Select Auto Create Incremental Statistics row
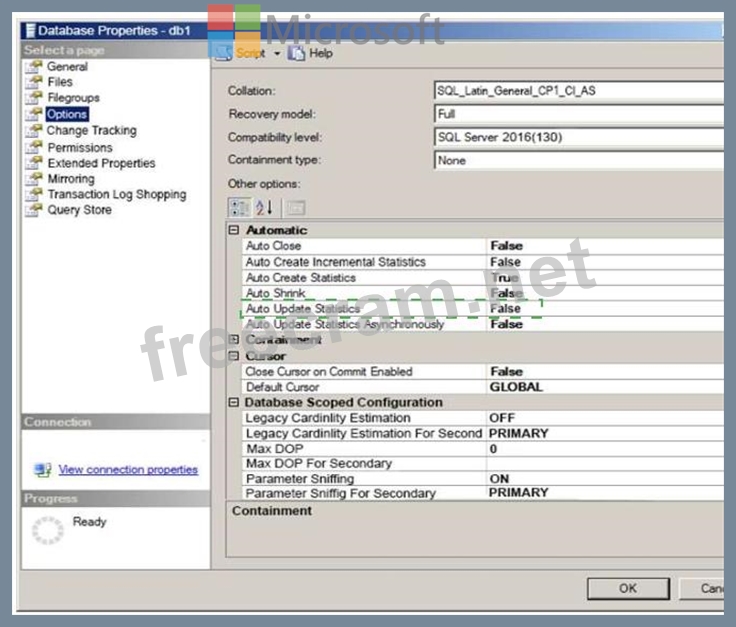Screen dimensions: 736x627 click(x=483, y=262)
